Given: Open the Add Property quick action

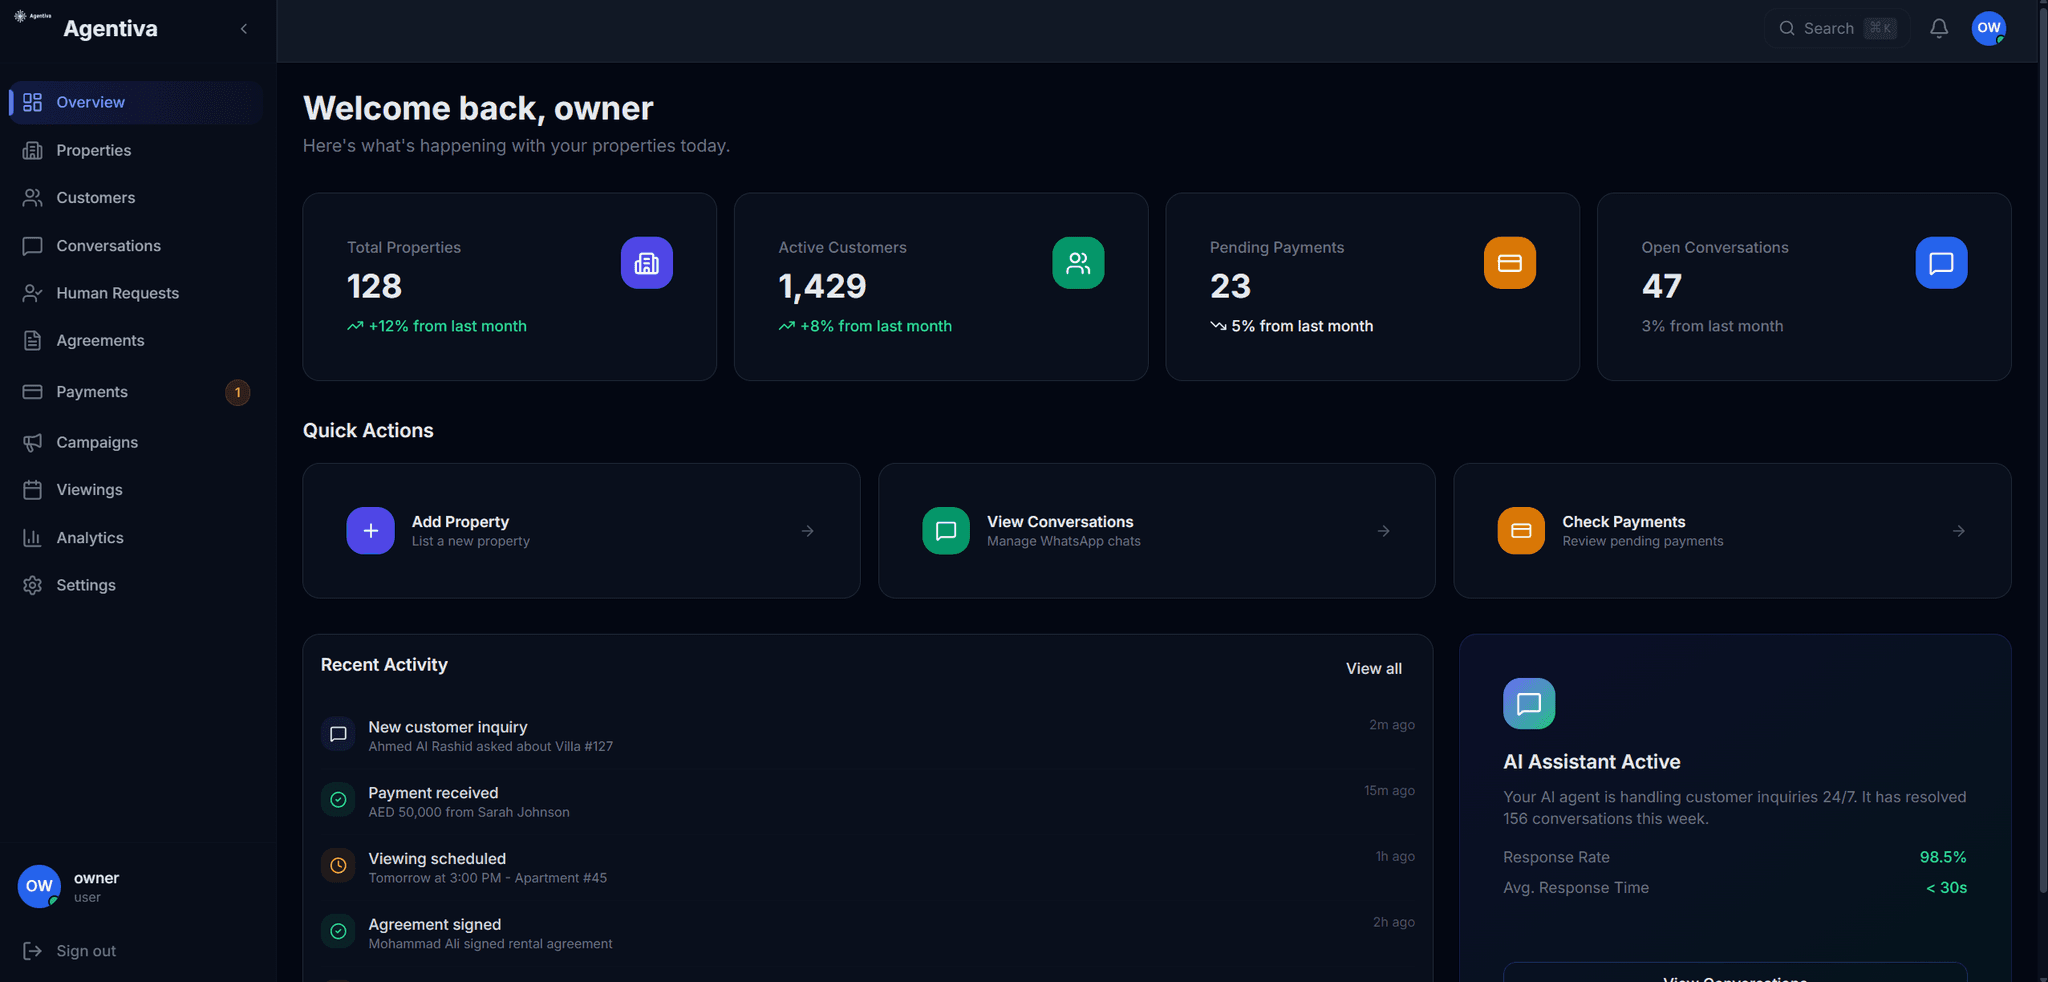Looking at the screenshot, I should (581, 530).
